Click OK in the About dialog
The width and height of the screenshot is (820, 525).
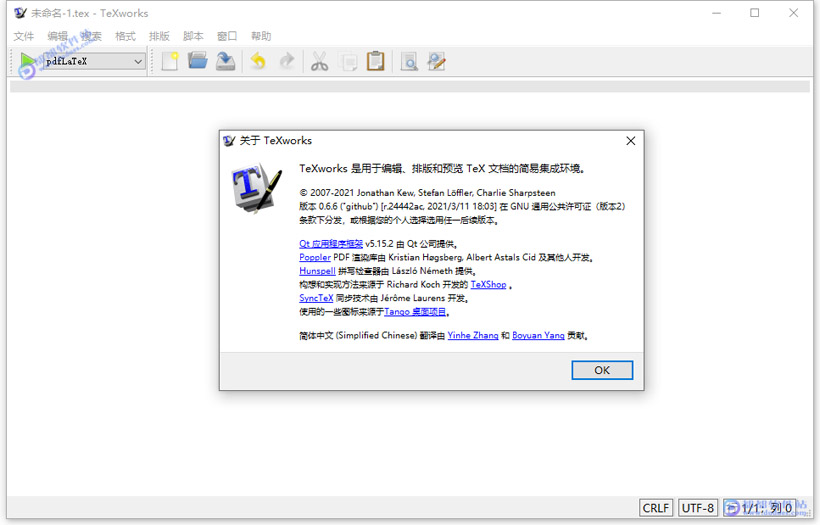click(x=602, y=370)
